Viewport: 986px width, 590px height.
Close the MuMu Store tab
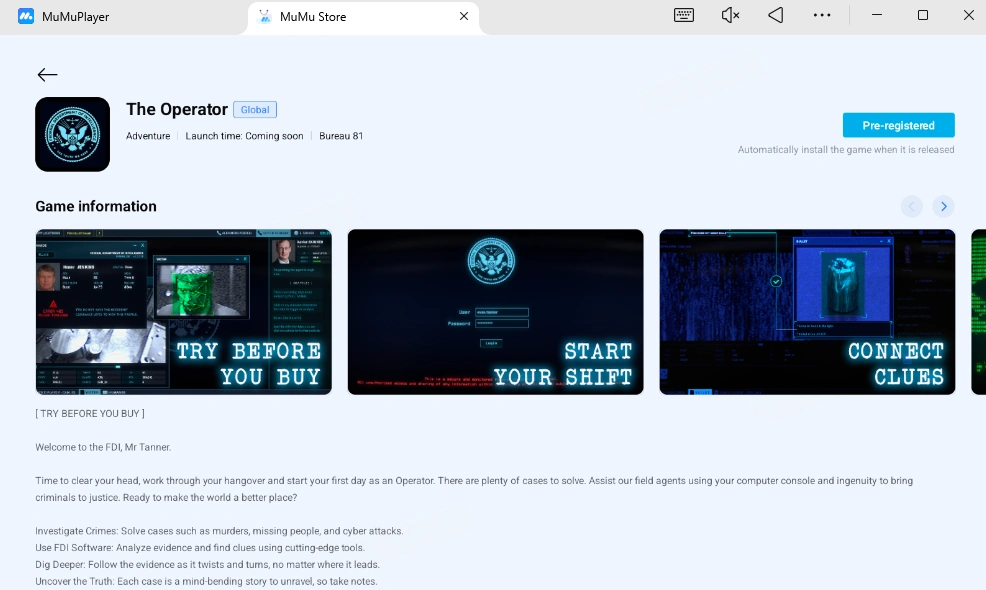(x=464, y=16)
